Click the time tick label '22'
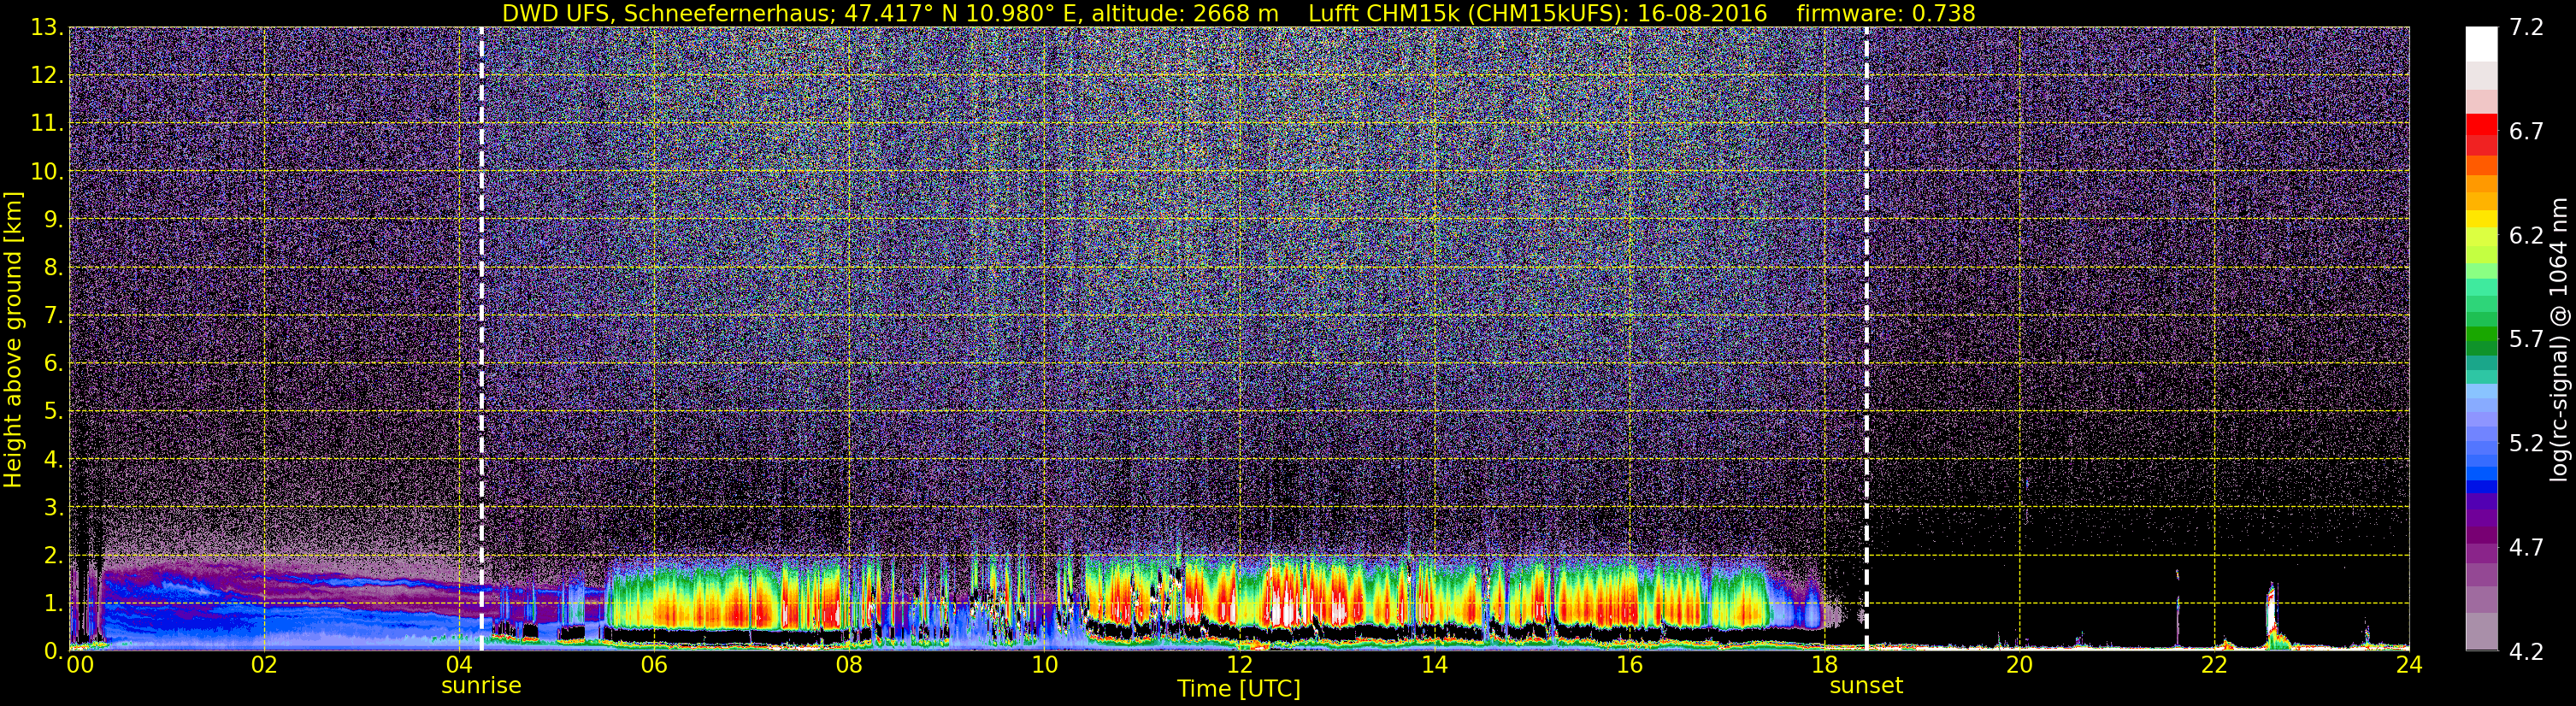2576x706 pixels. 2214,665
